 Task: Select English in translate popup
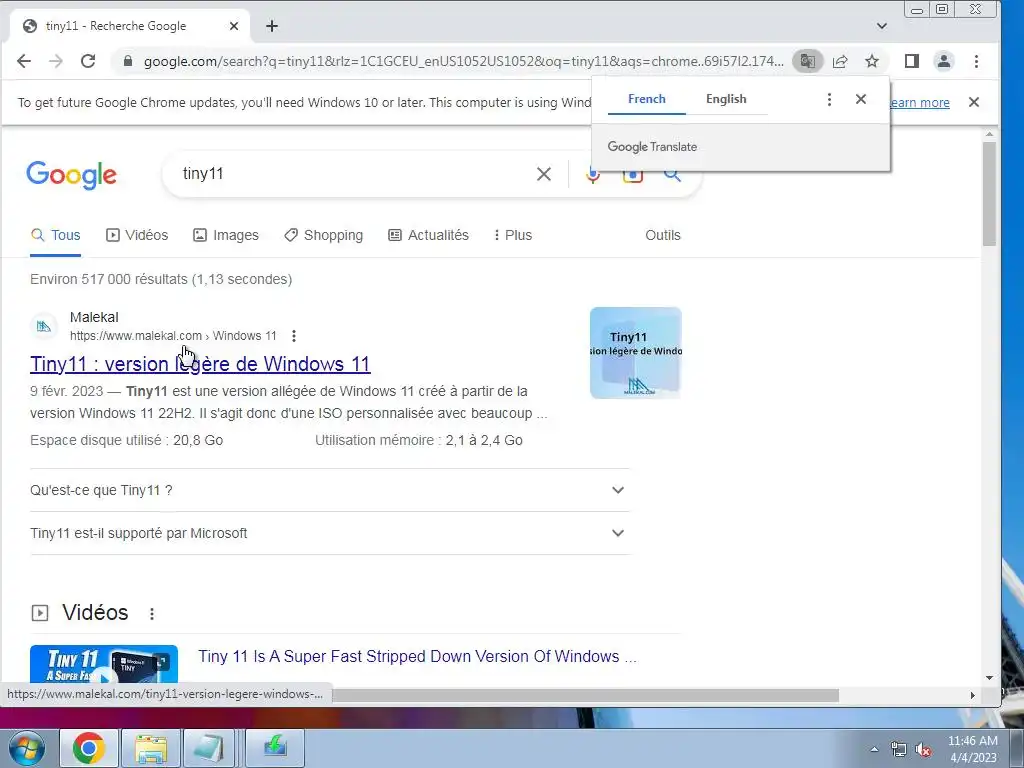(726, 99)
